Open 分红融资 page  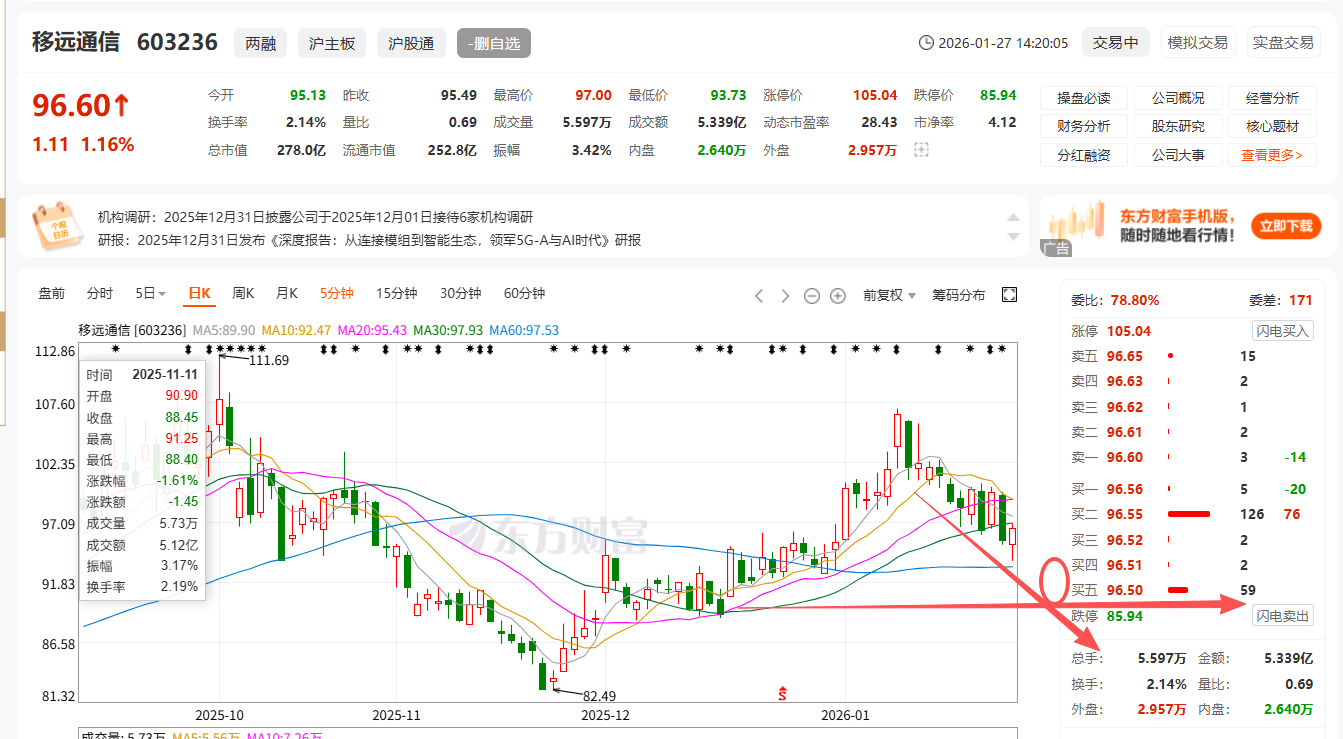pos(1084,155)
